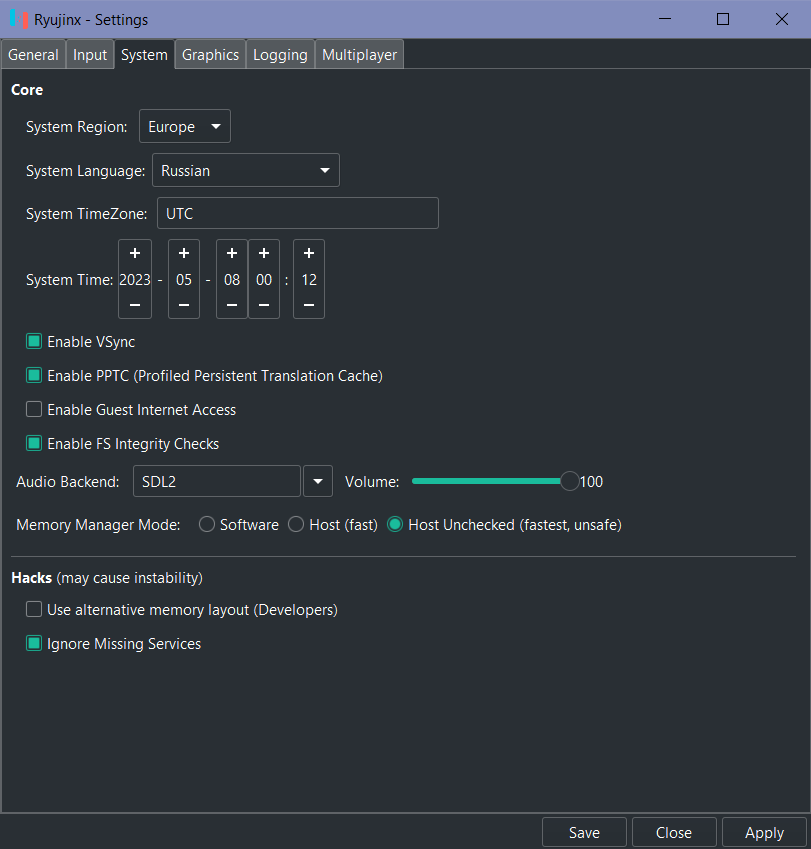Click the minutes value 12

pos(309,279)
